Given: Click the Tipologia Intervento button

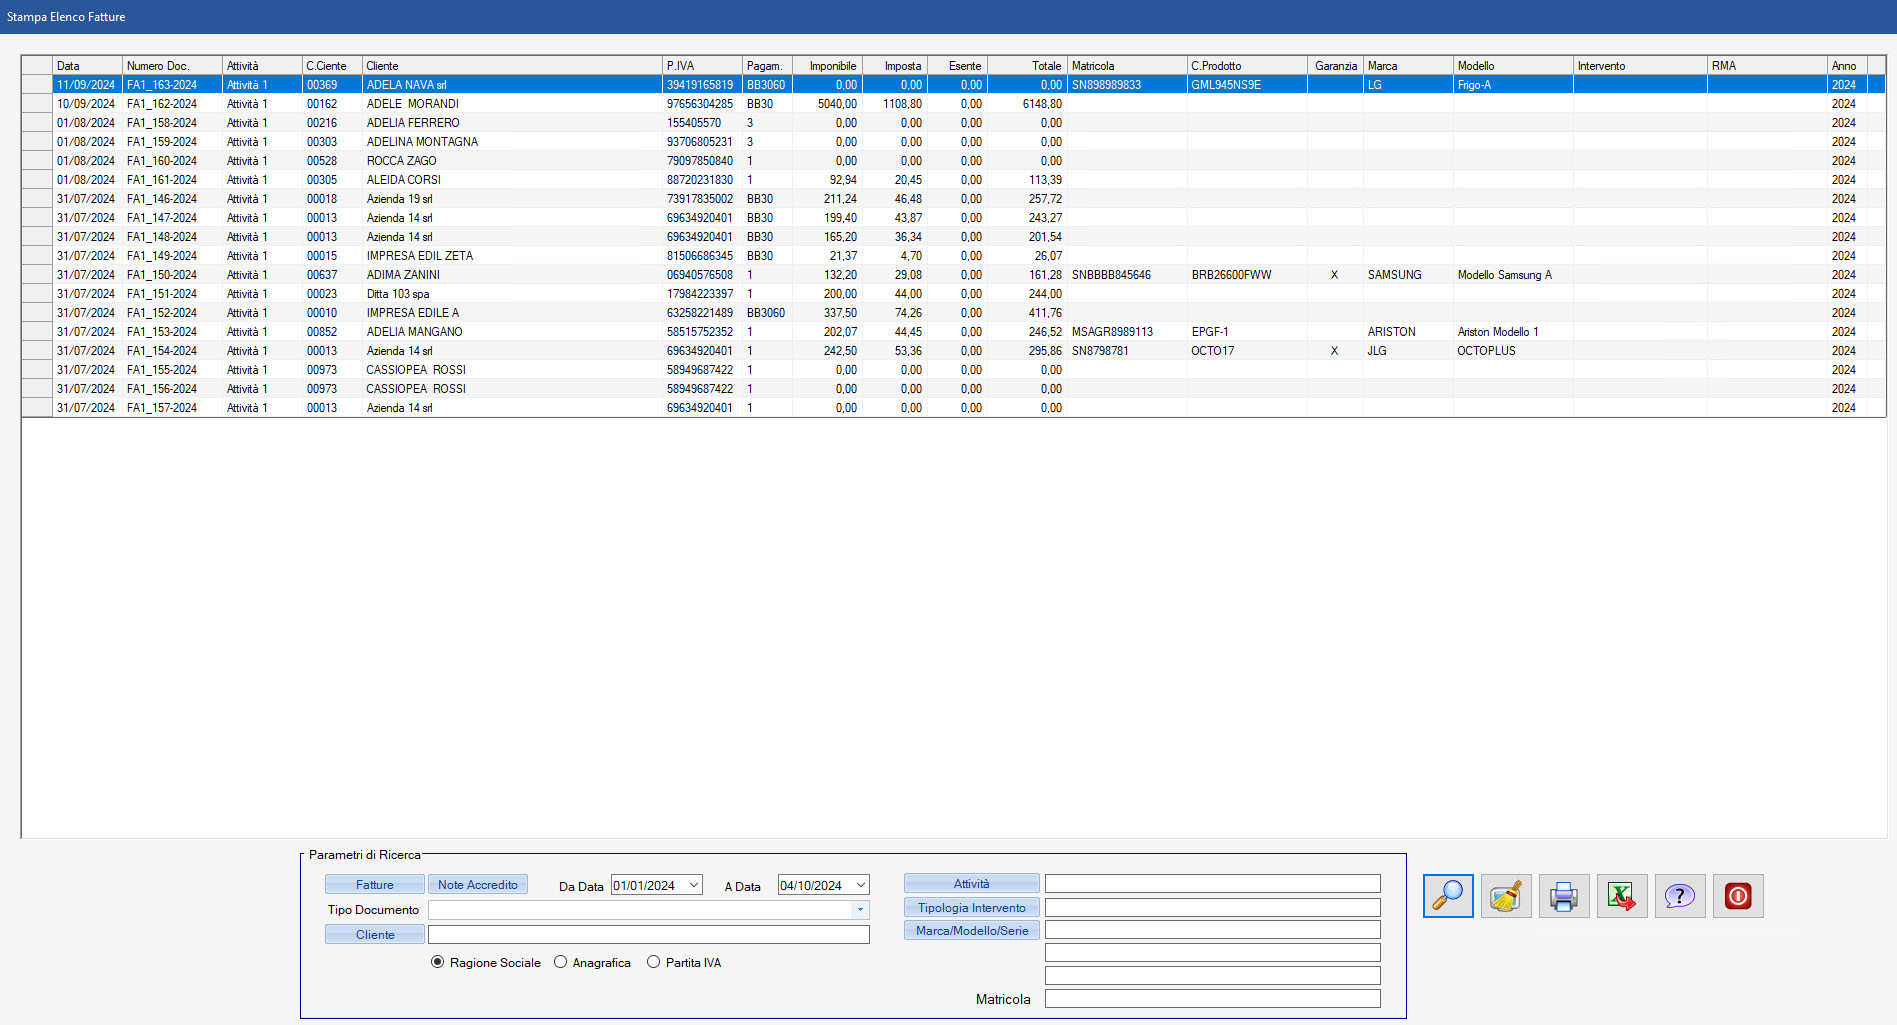Looking at the screenshot, I should 971,908.
